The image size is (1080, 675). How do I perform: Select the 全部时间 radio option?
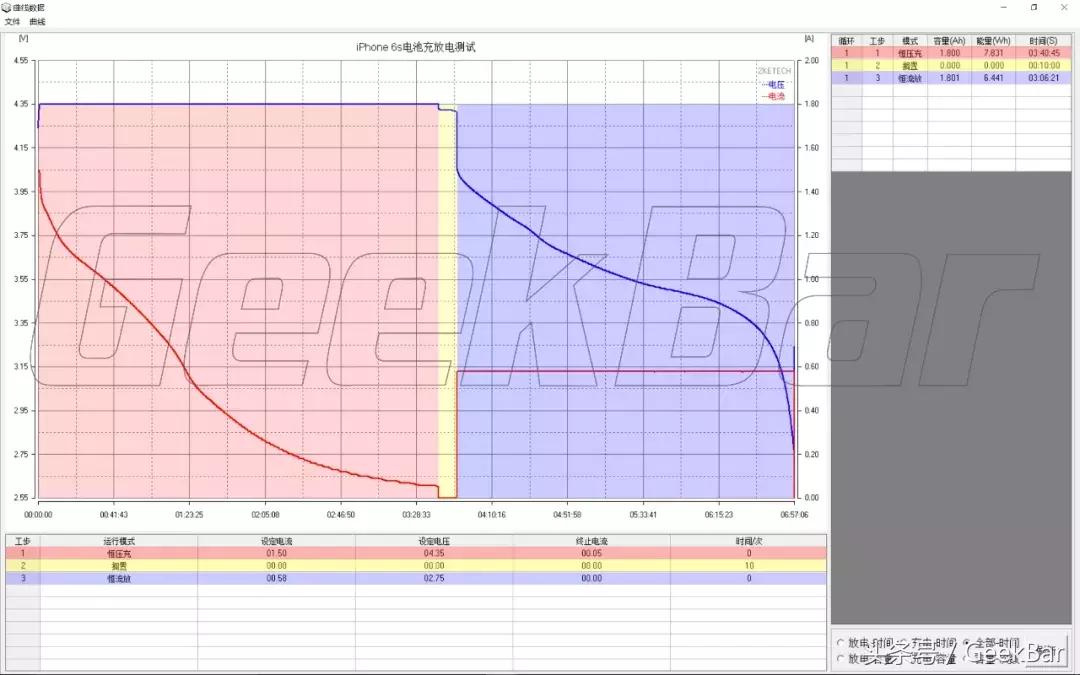coord(967,642)
